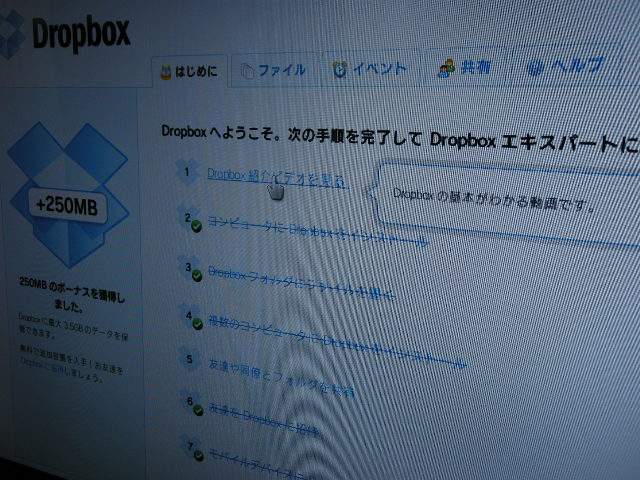Viewport: 640px width, 480px height.
Task: Click the clock icon beside イベント
Action: coord(340,69)
